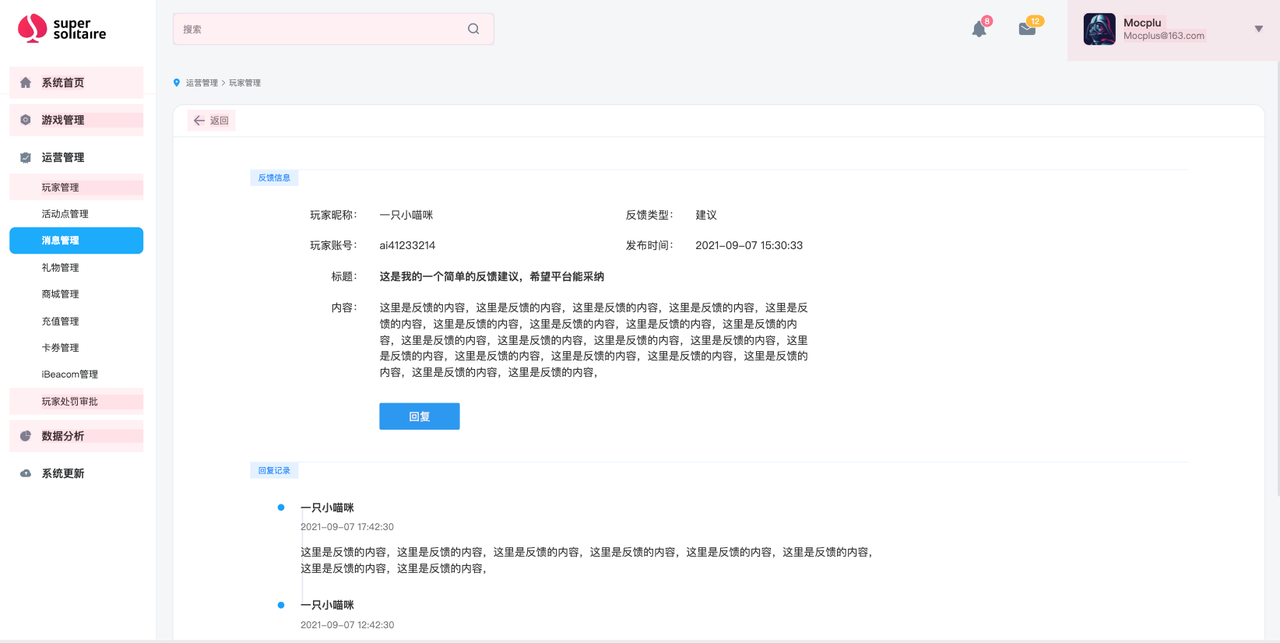Click the Super Solitaire logo
Image resolution: width=1280 pixels, height=643 pixels.
pyautogui.click(x=62, y=28)
